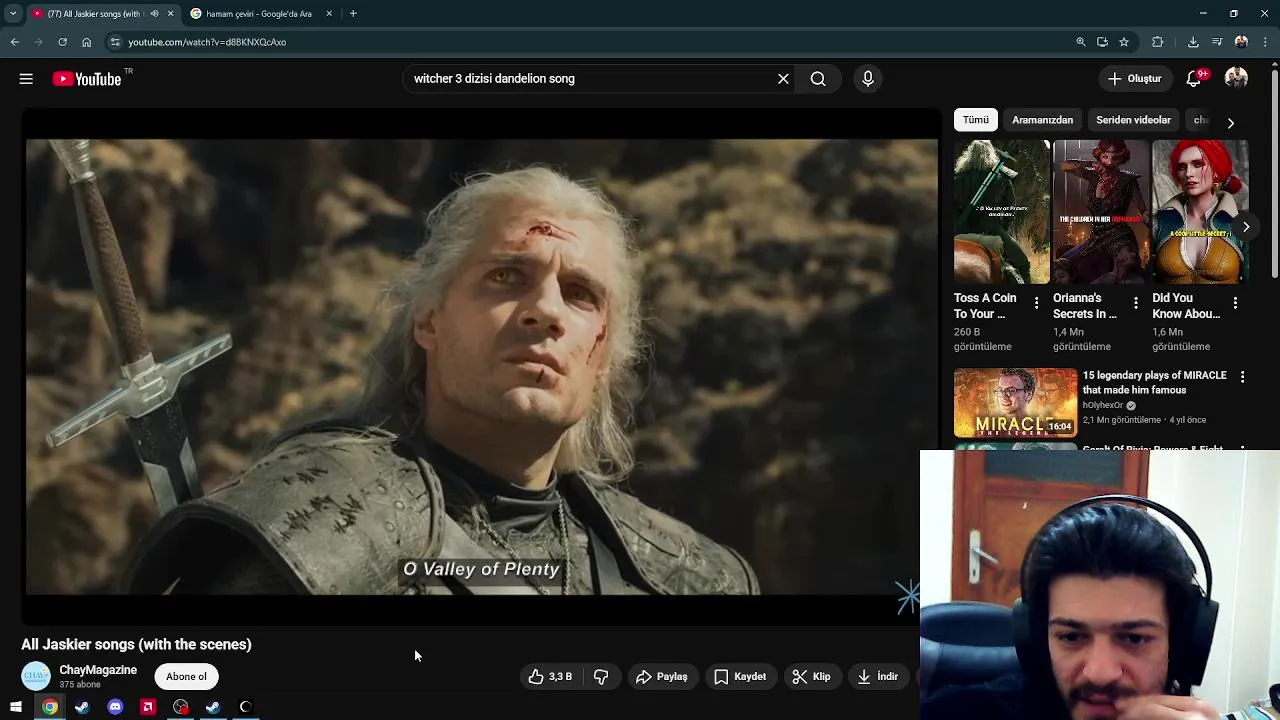Open the Chrome profile avatar

click(1241, 42)
